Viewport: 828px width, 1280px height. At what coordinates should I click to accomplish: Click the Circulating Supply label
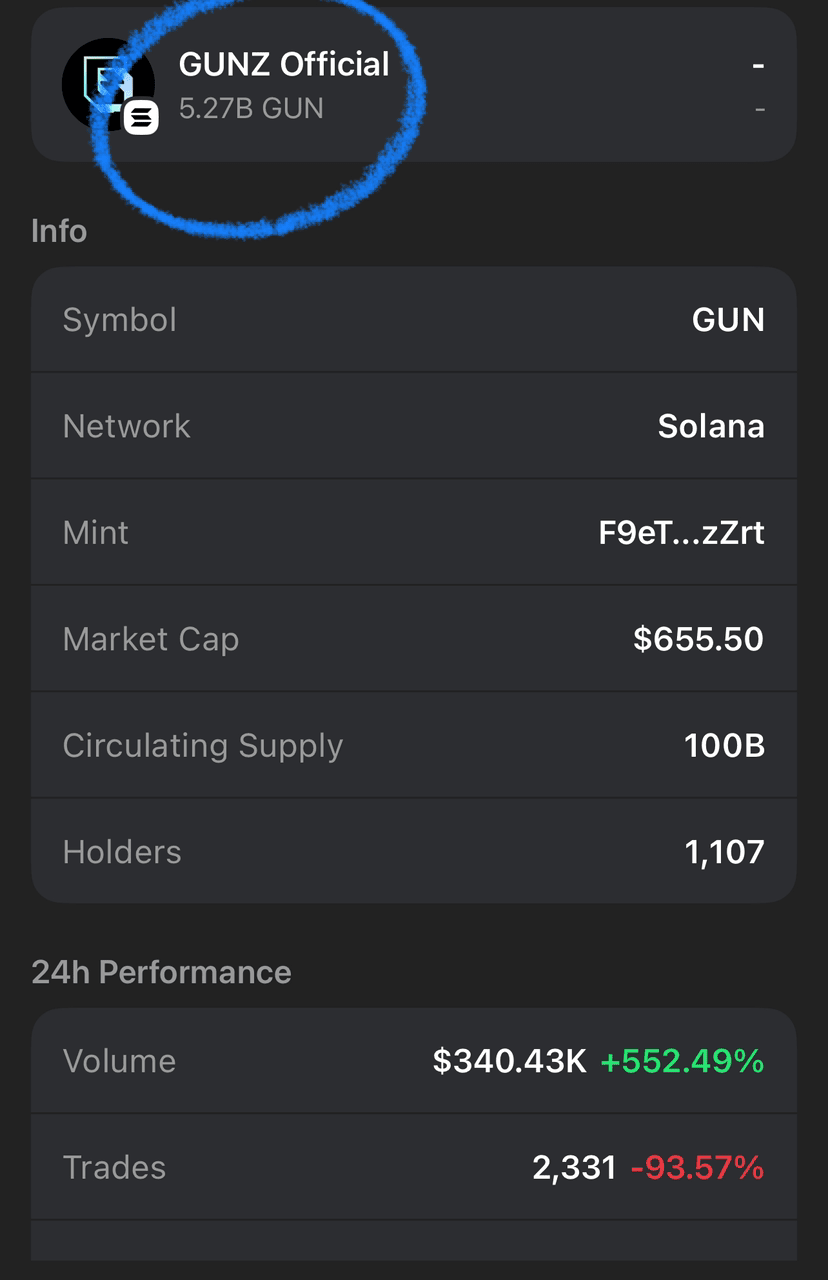203,745
